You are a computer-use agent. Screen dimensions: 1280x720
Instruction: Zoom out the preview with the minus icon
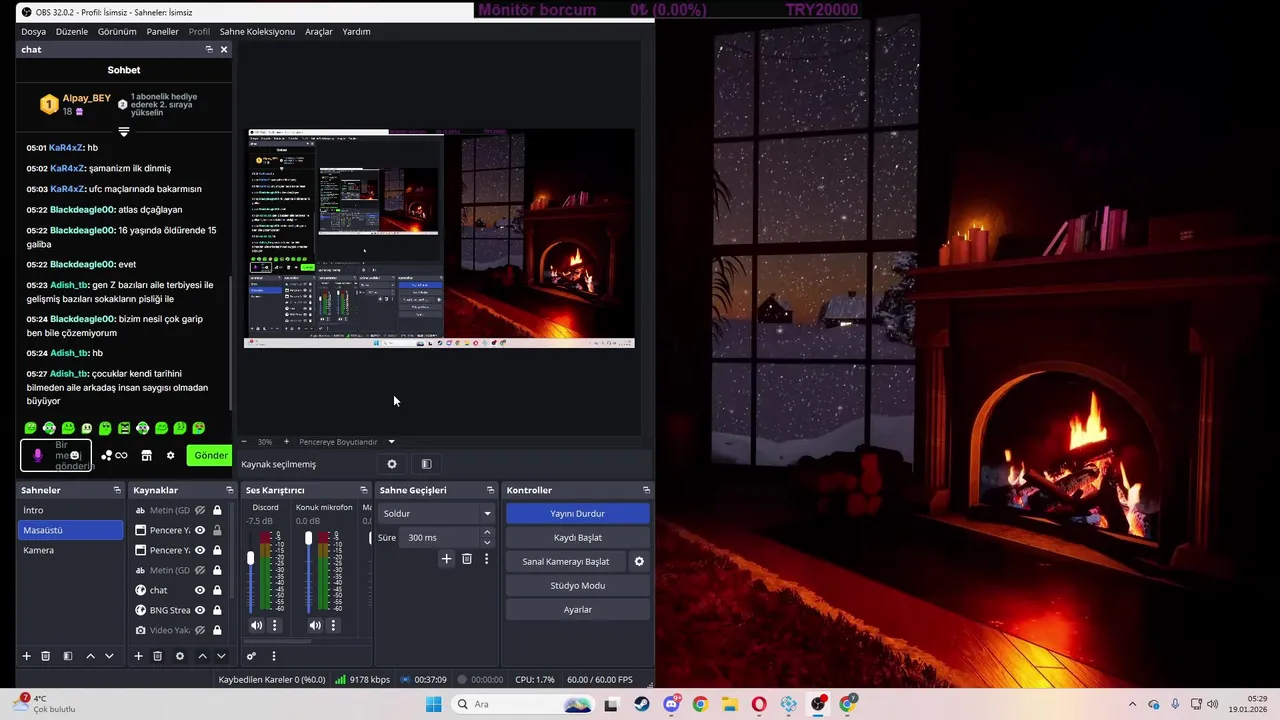(x=244, y=441)
